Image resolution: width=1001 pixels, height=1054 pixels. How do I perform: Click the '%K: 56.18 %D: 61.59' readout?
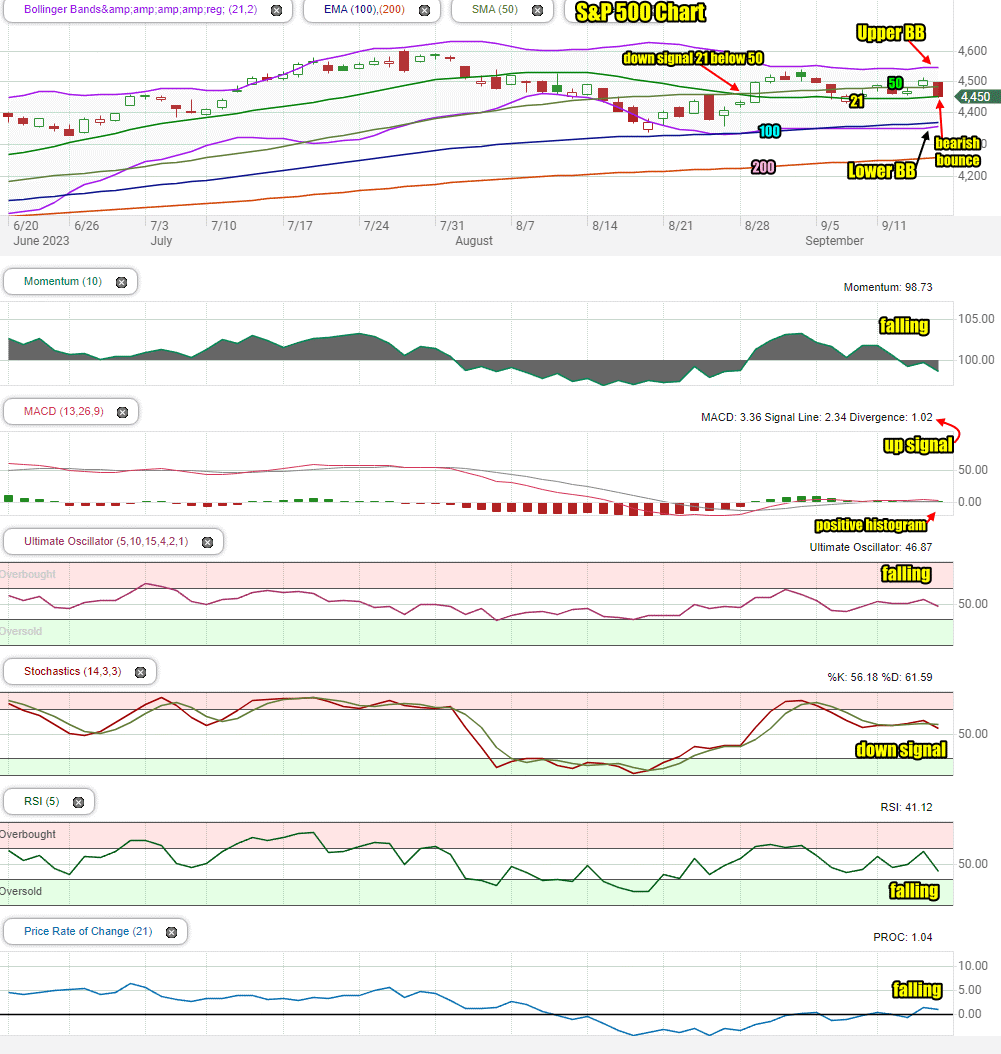click(x=880, y=677)
